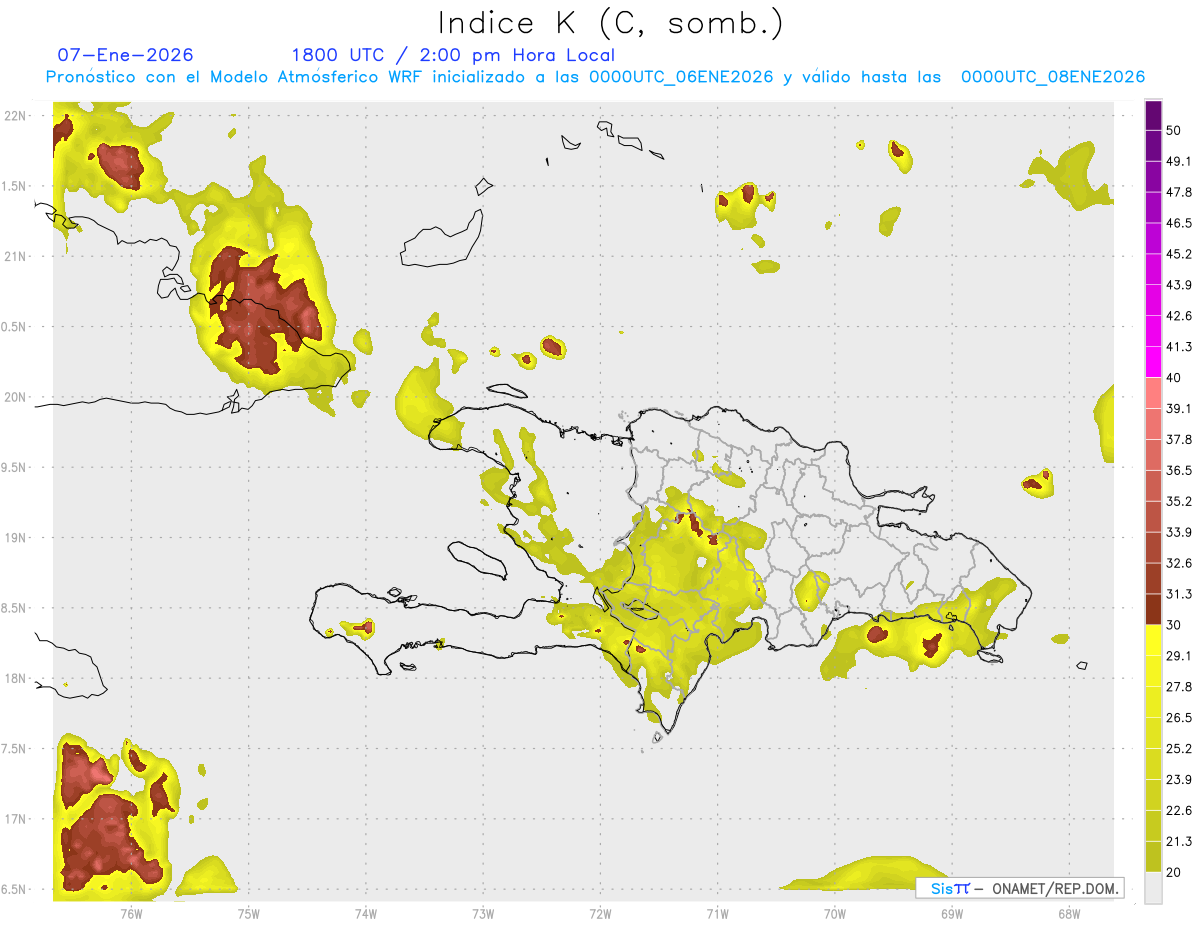Click the legend value '45.2'
Viewport: 1200px width, 927px height.
[1178, 254]
